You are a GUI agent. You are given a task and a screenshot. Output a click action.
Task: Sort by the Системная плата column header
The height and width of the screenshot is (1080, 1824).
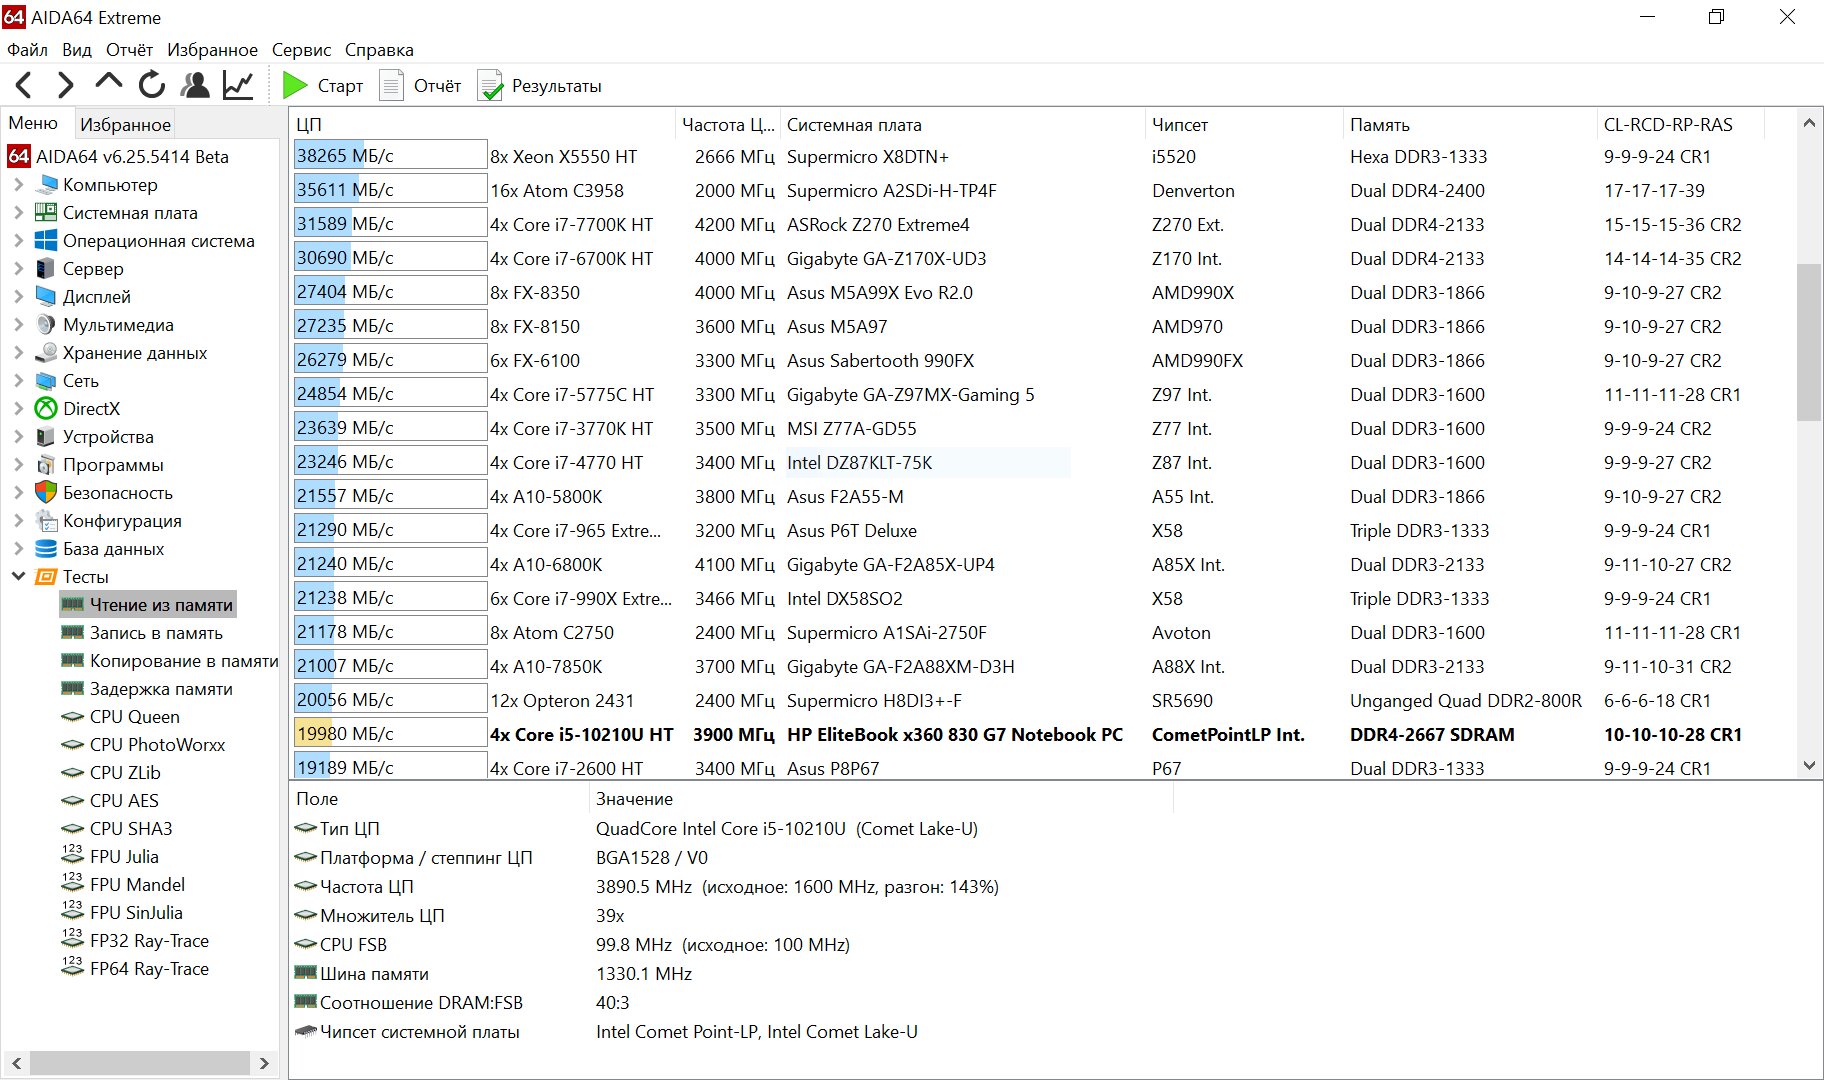[962, 125]
